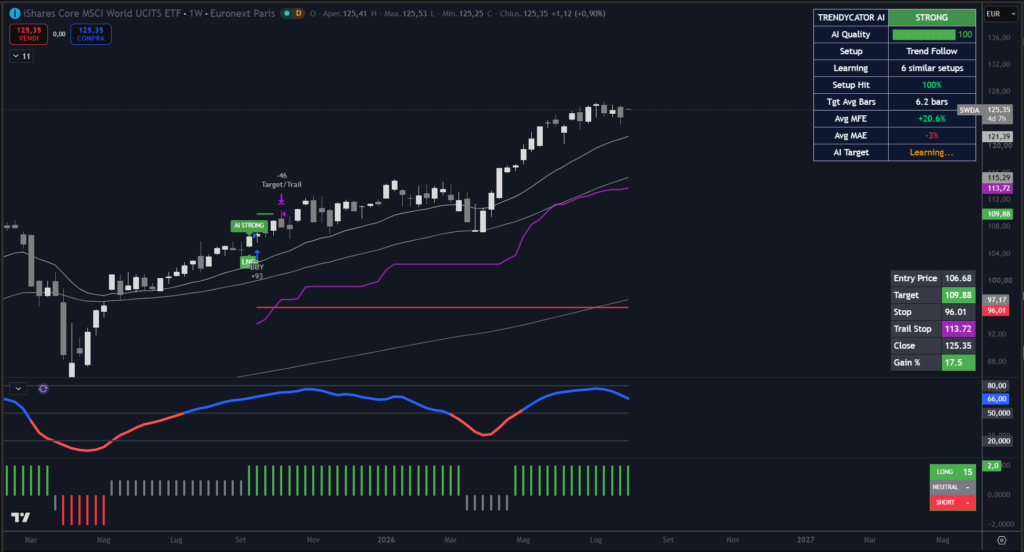Click the blue BUY arrow on the chart
This screenshot has width=1024, height=552.
[x=257, y=255]
